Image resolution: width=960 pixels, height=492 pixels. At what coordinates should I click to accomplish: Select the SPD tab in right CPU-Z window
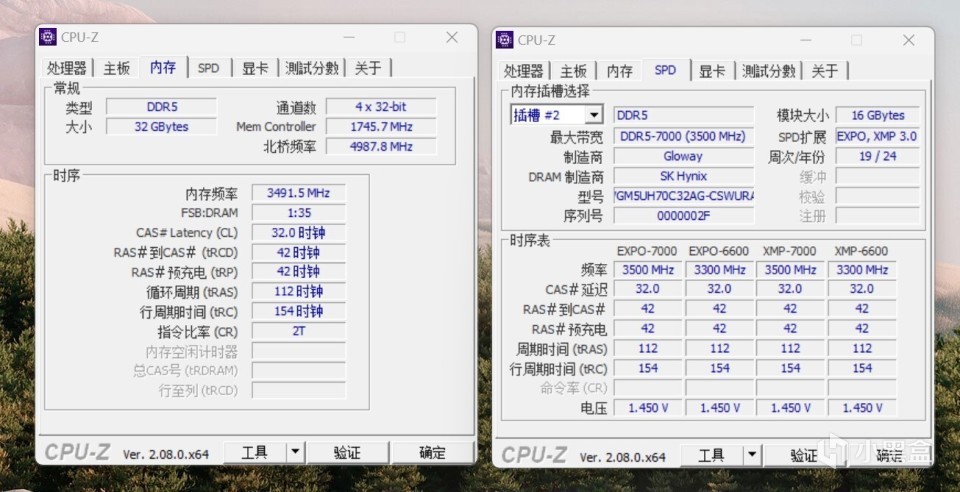click(x=666, y=70)
